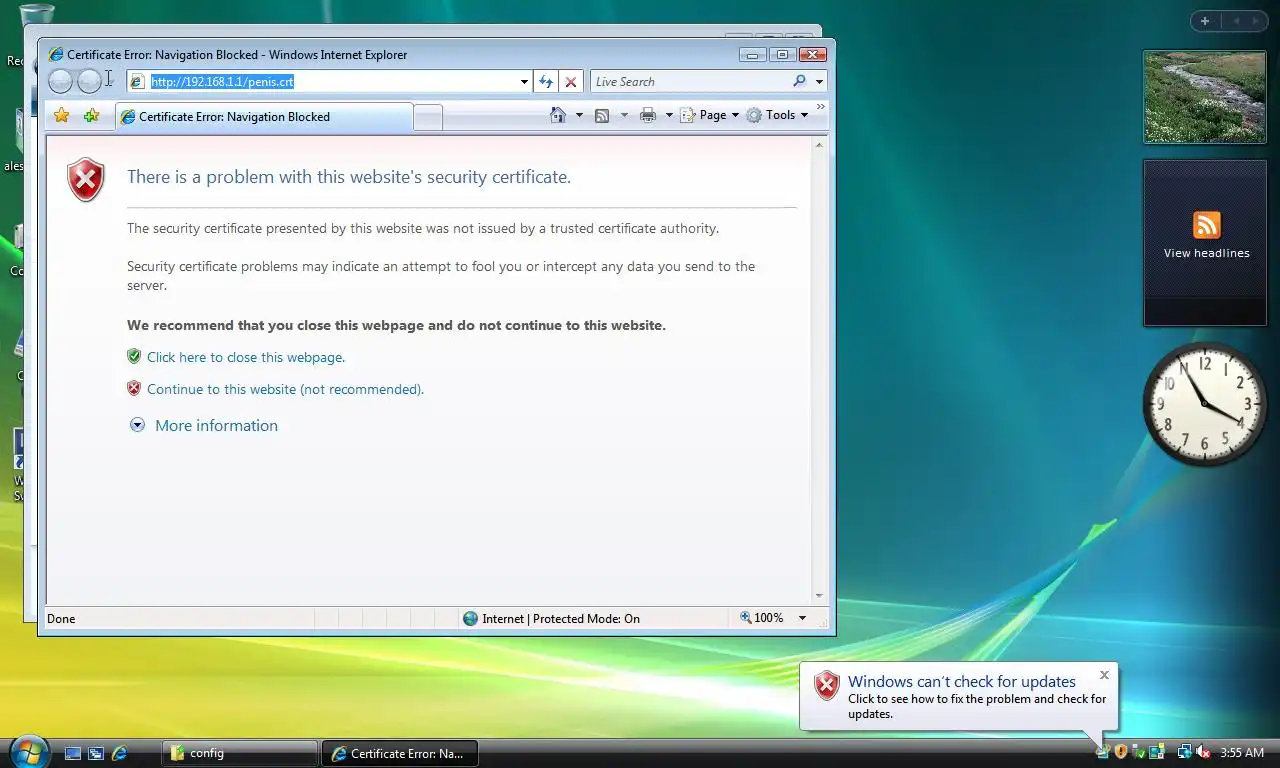Click the Refresh button next to address bar
1280x768 pixels.
click(546, 82)
